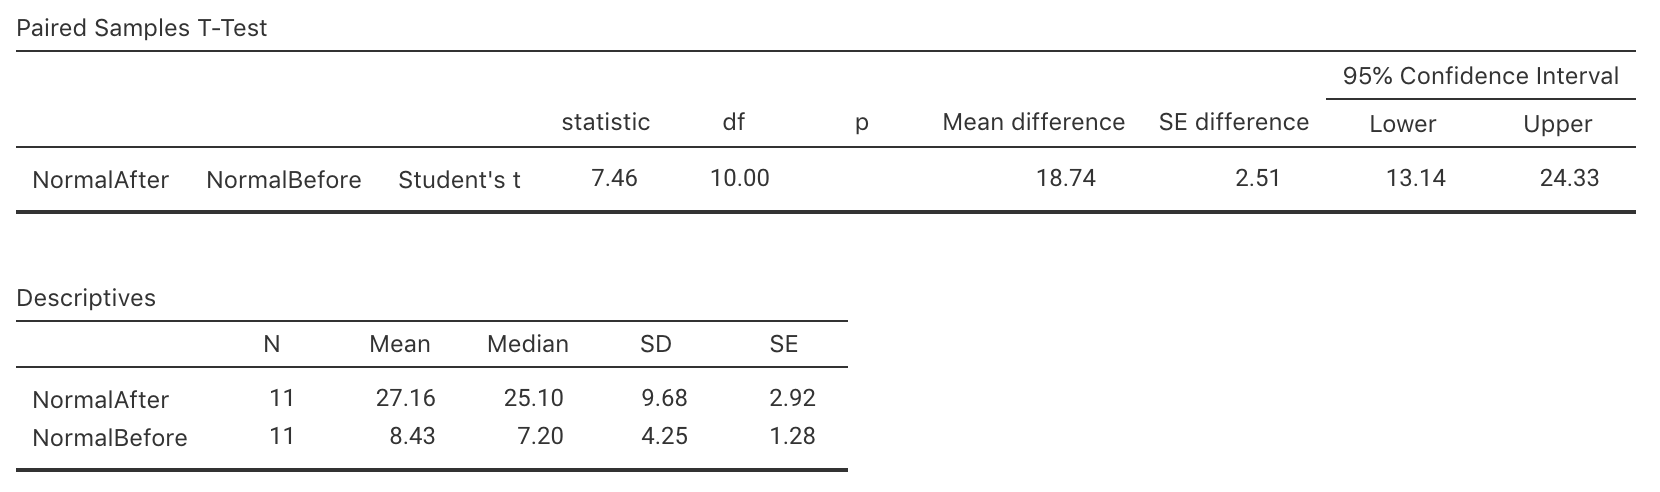Select the Median column header in Descriptives
Screen dimensions: 1660x492
pyautogui.click(x=527, y=344)
